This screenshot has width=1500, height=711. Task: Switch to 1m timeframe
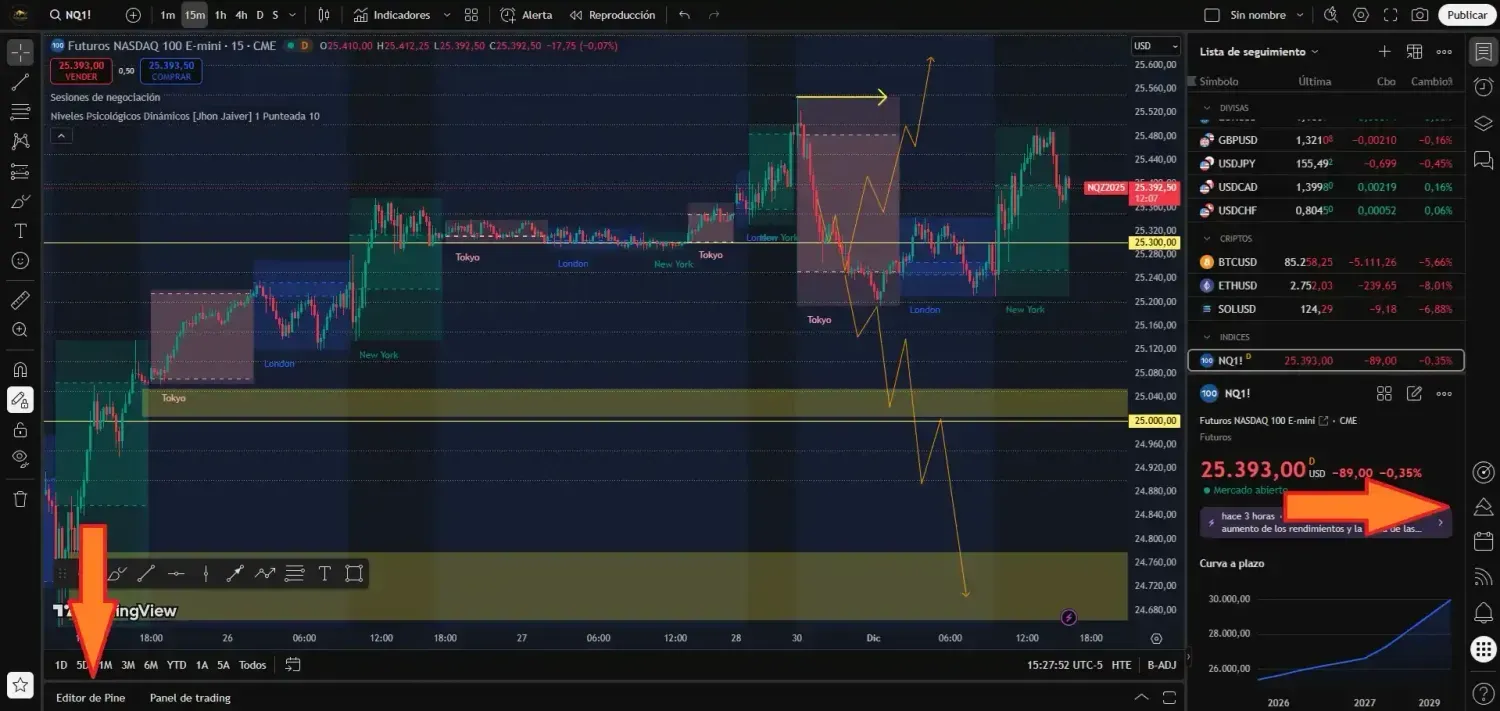(168, 15)
